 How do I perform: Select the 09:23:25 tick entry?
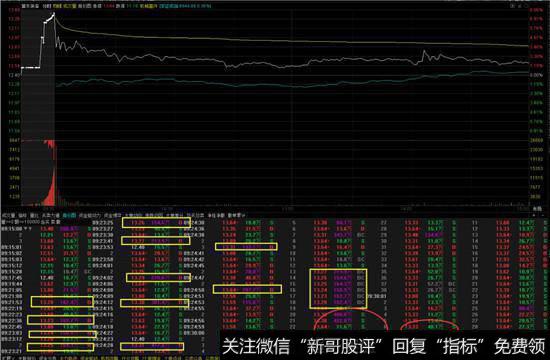[103, 222]
